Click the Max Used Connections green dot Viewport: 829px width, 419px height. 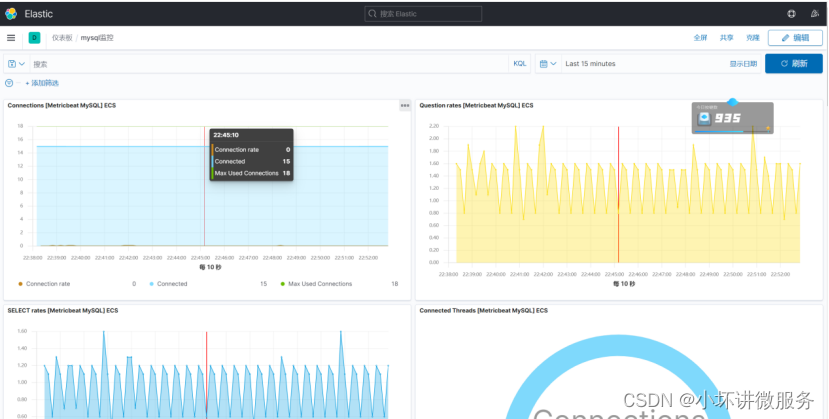click(282, 284)
